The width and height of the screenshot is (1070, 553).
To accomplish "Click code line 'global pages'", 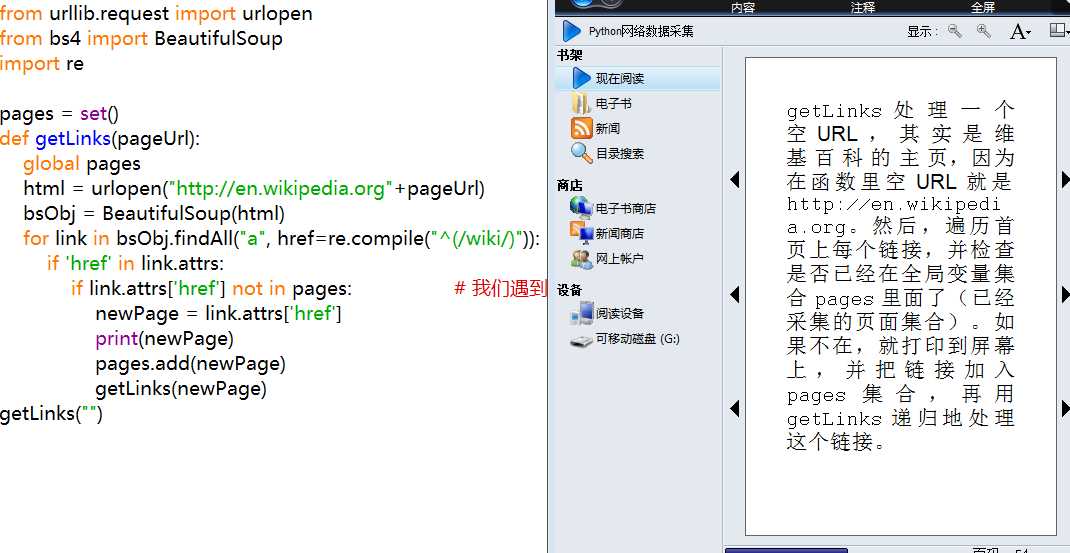I will pos(82,164).
